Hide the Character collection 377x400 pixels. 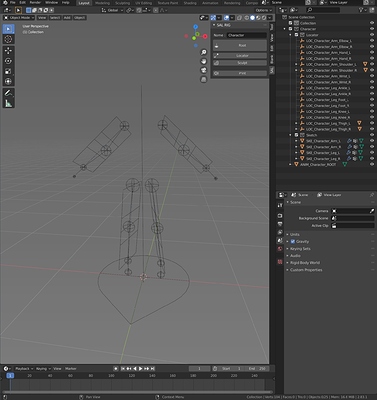372,29
